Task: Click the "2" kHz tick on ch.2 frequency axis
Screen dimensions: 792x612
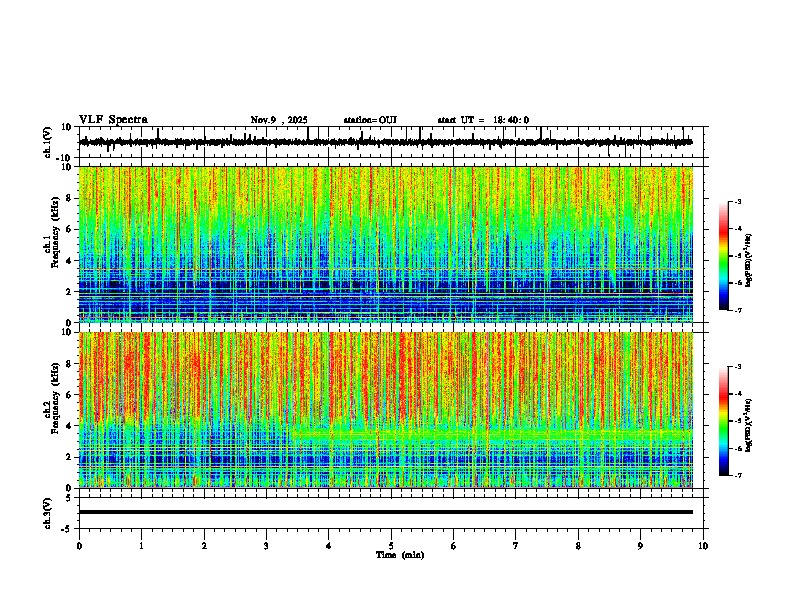Action: click(70, 457)
